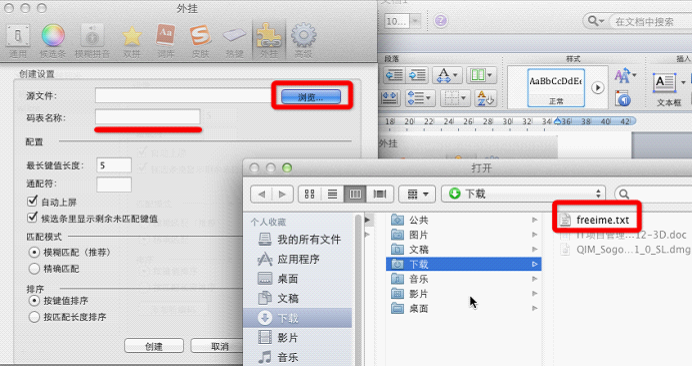The height and width of the screenshot is (366, 692).
Task: Toggle the 自动上屏 checkbox
Action: point(32,201)
